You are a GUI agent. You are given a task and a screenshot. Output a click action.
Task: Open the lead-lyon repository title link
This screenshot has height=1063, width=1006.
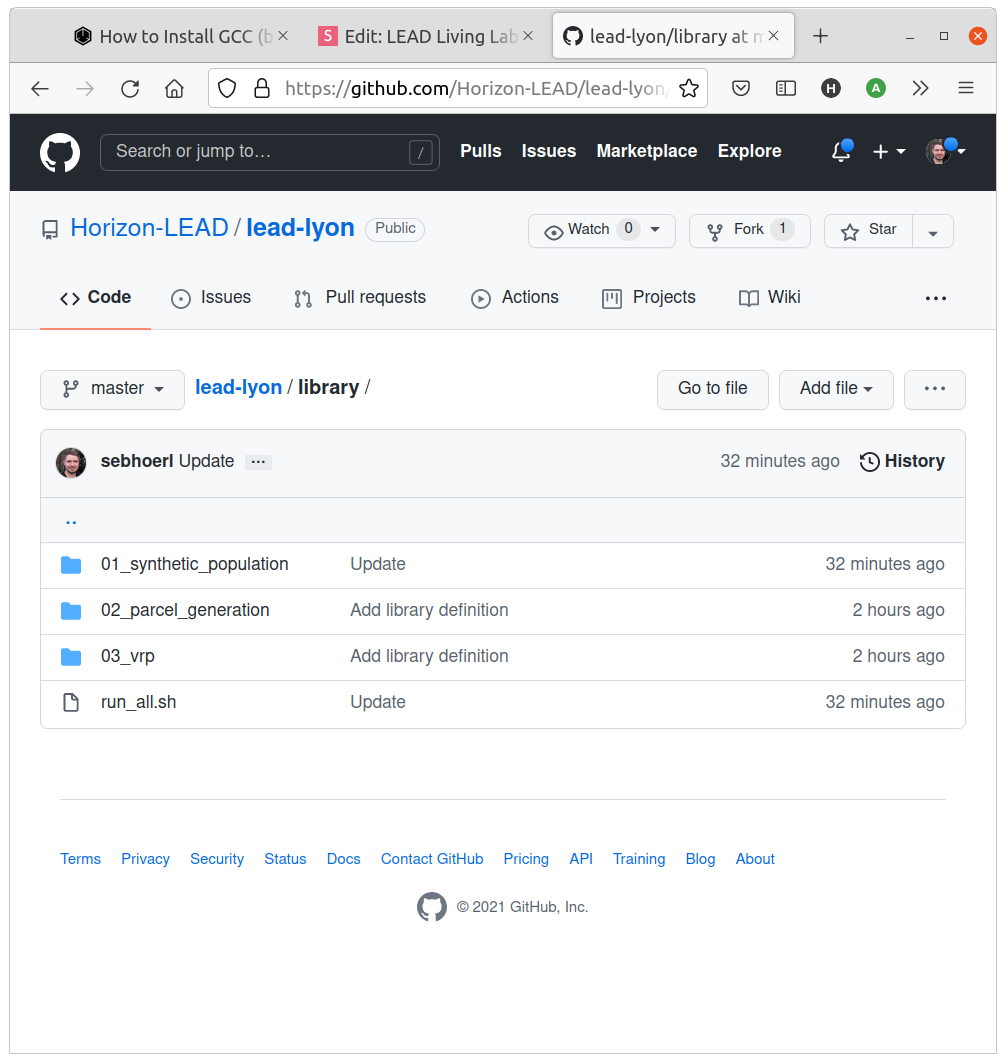click(x=300, y=228)
